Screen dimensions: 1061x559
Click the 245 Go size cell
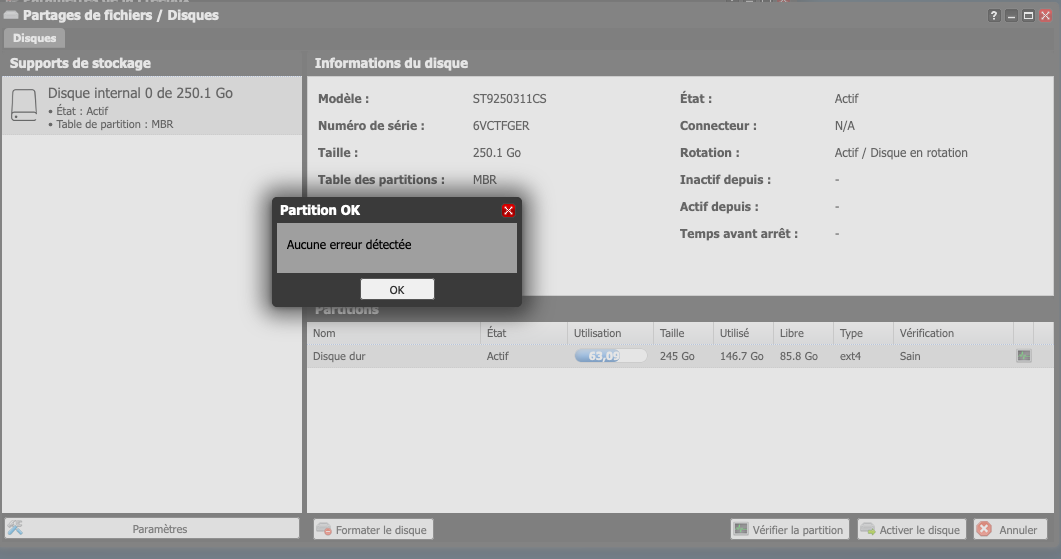point(677,356)
